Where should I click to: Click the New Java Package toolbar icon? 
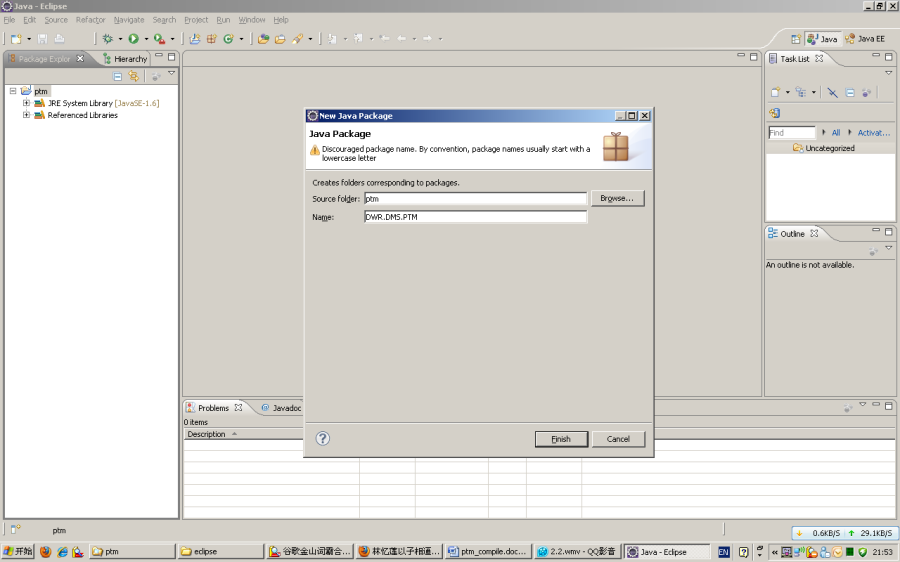(x=212, y=39)
